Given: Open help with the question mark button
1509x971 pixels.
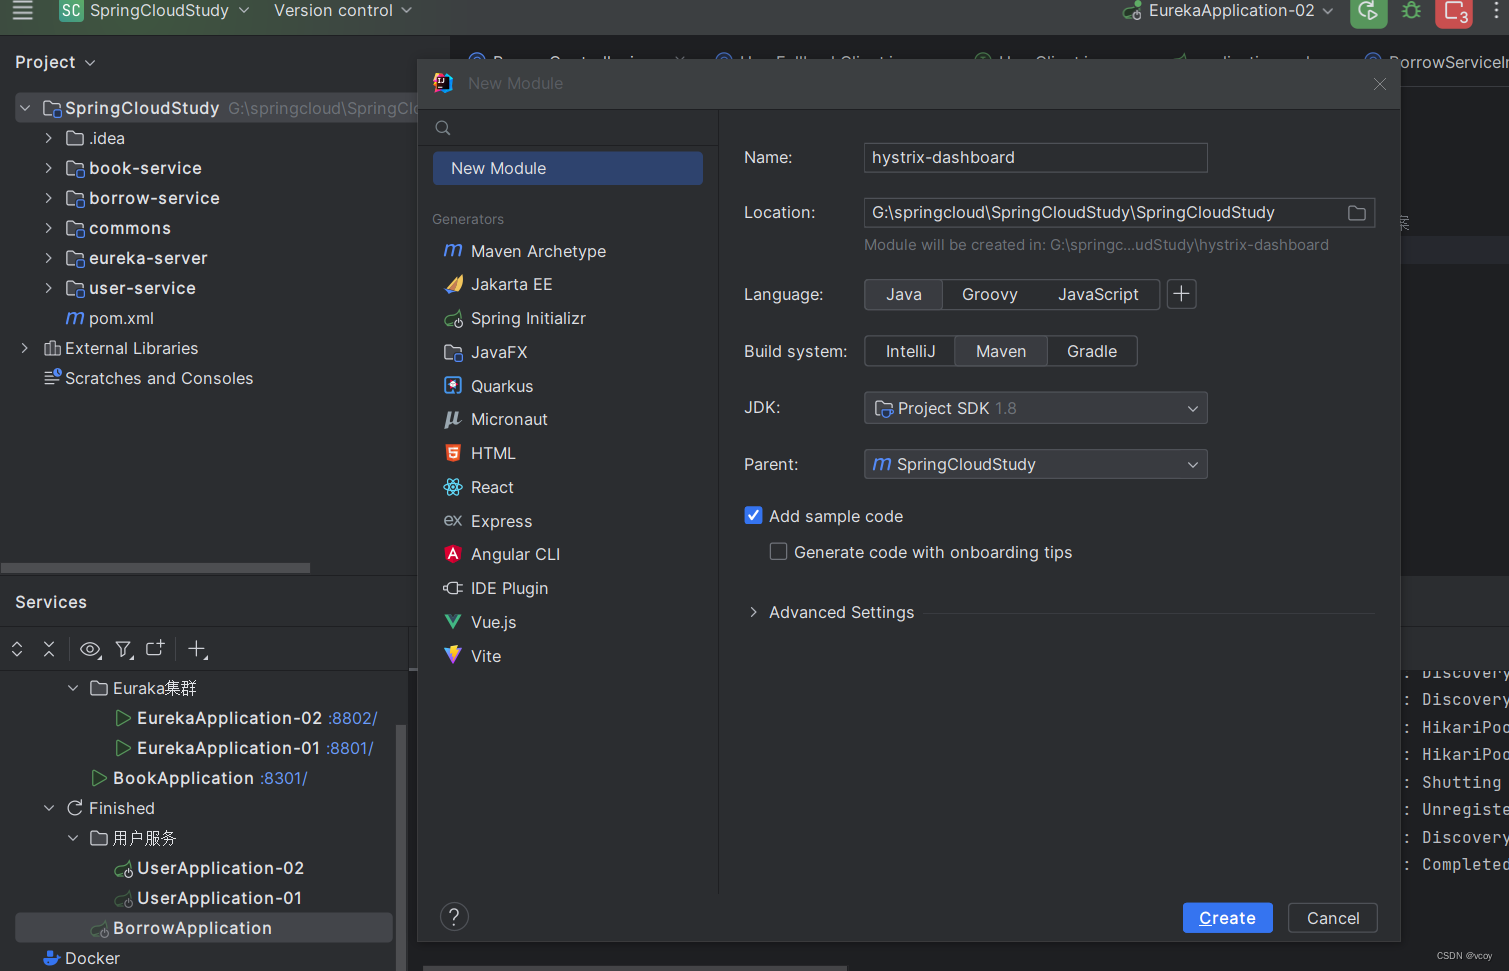Looking at the screenshot, I should [x=454, y=917].
